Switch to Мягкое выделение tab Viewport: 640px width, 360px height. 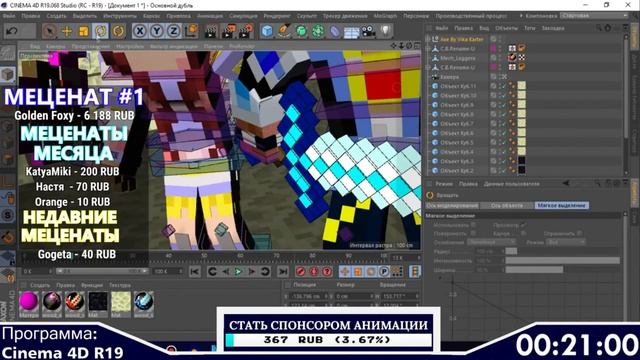pyautogui.click(x=561, y=205)
